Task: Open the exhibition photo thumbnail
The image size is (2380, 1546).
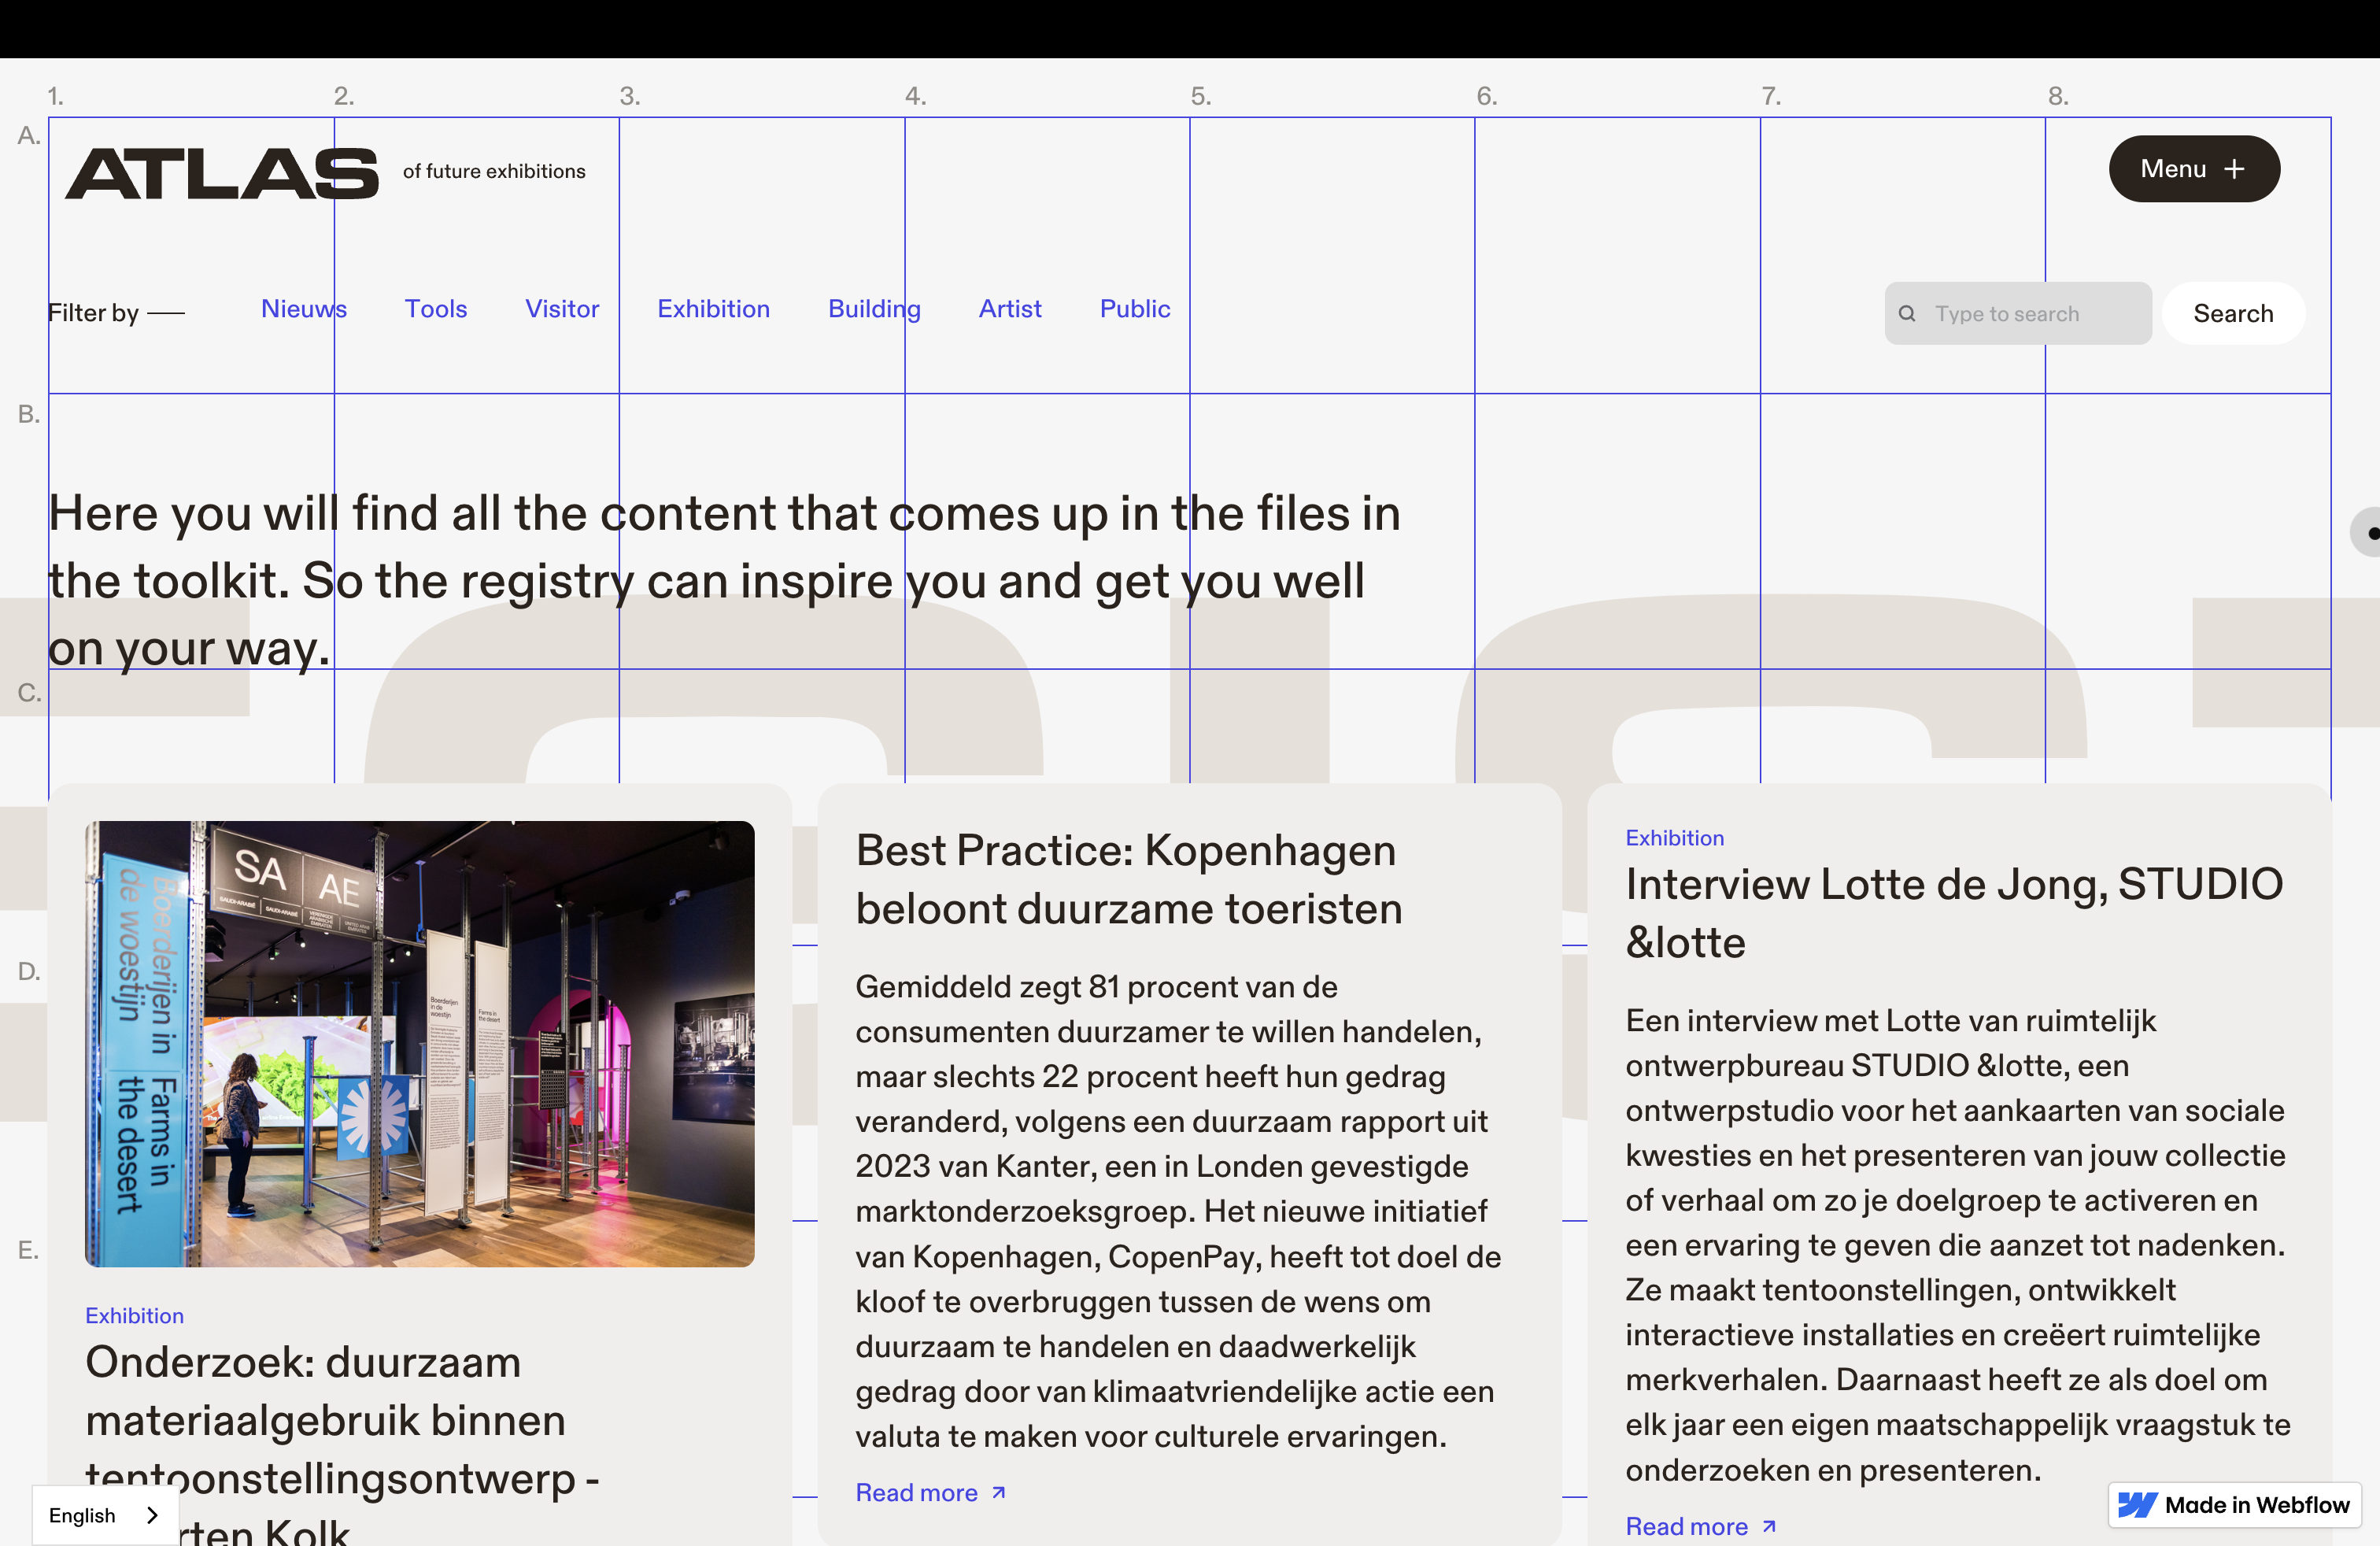Action: click(x=419, y=1043)
